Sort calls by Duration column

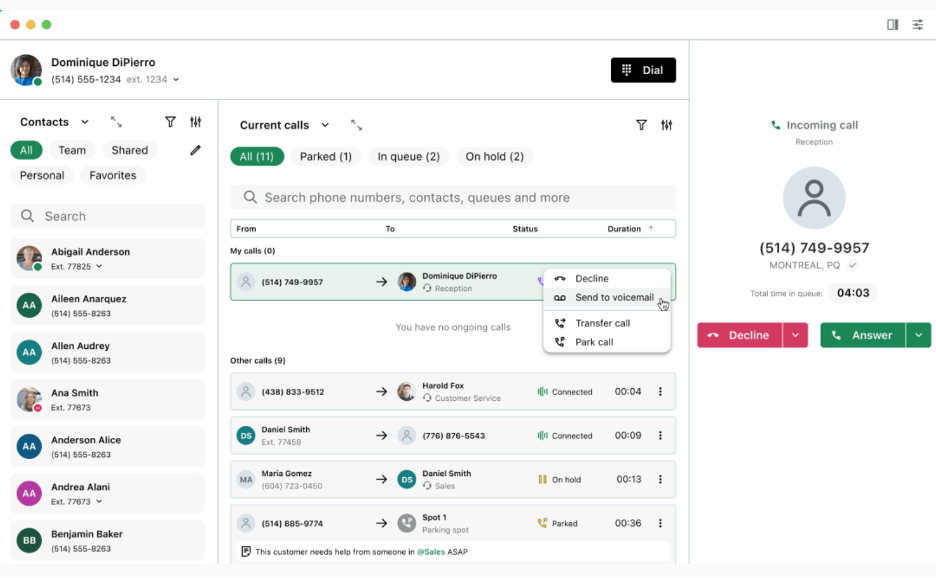tap(630, 229)
